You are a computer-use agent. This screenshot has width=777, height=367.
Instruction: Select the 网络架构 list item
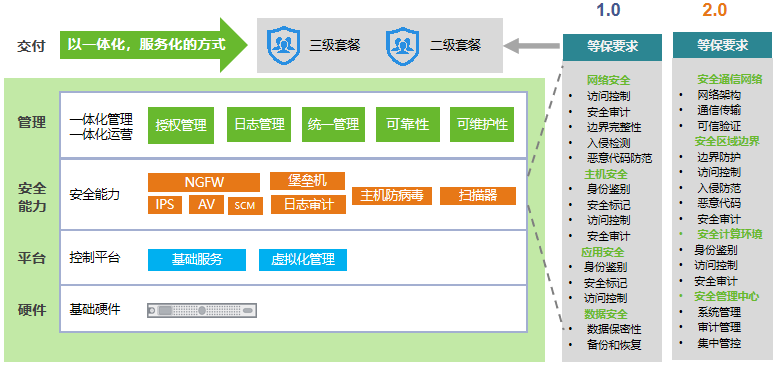coord(720,95)
